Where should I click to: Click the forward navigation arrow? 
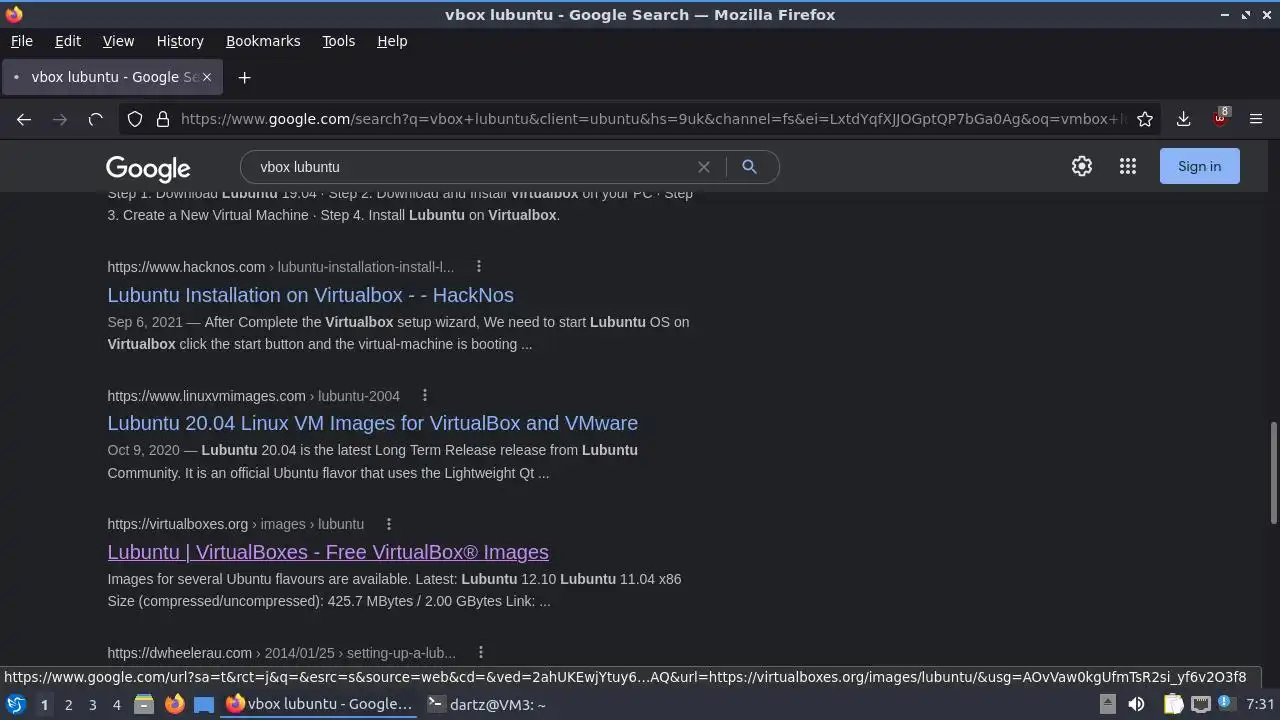60,119
